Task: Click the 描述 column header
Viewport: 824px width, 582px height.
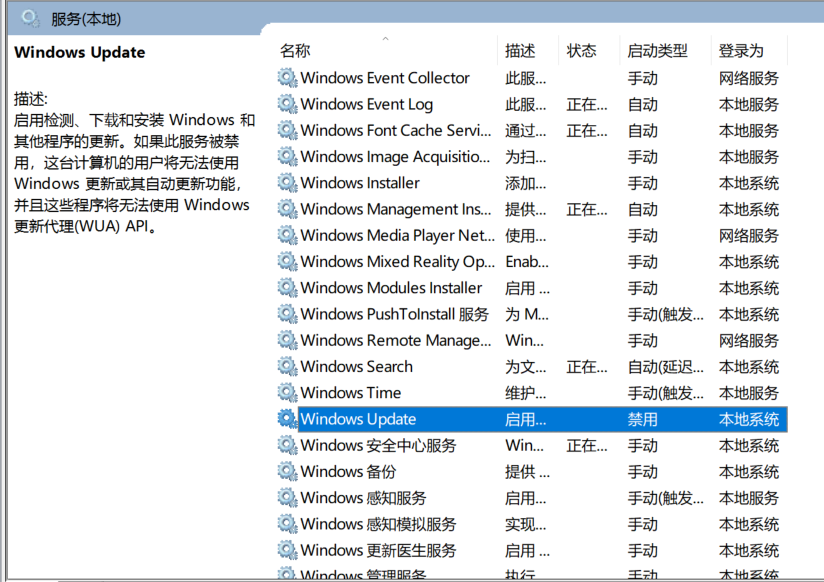Action: pos(520,51)
